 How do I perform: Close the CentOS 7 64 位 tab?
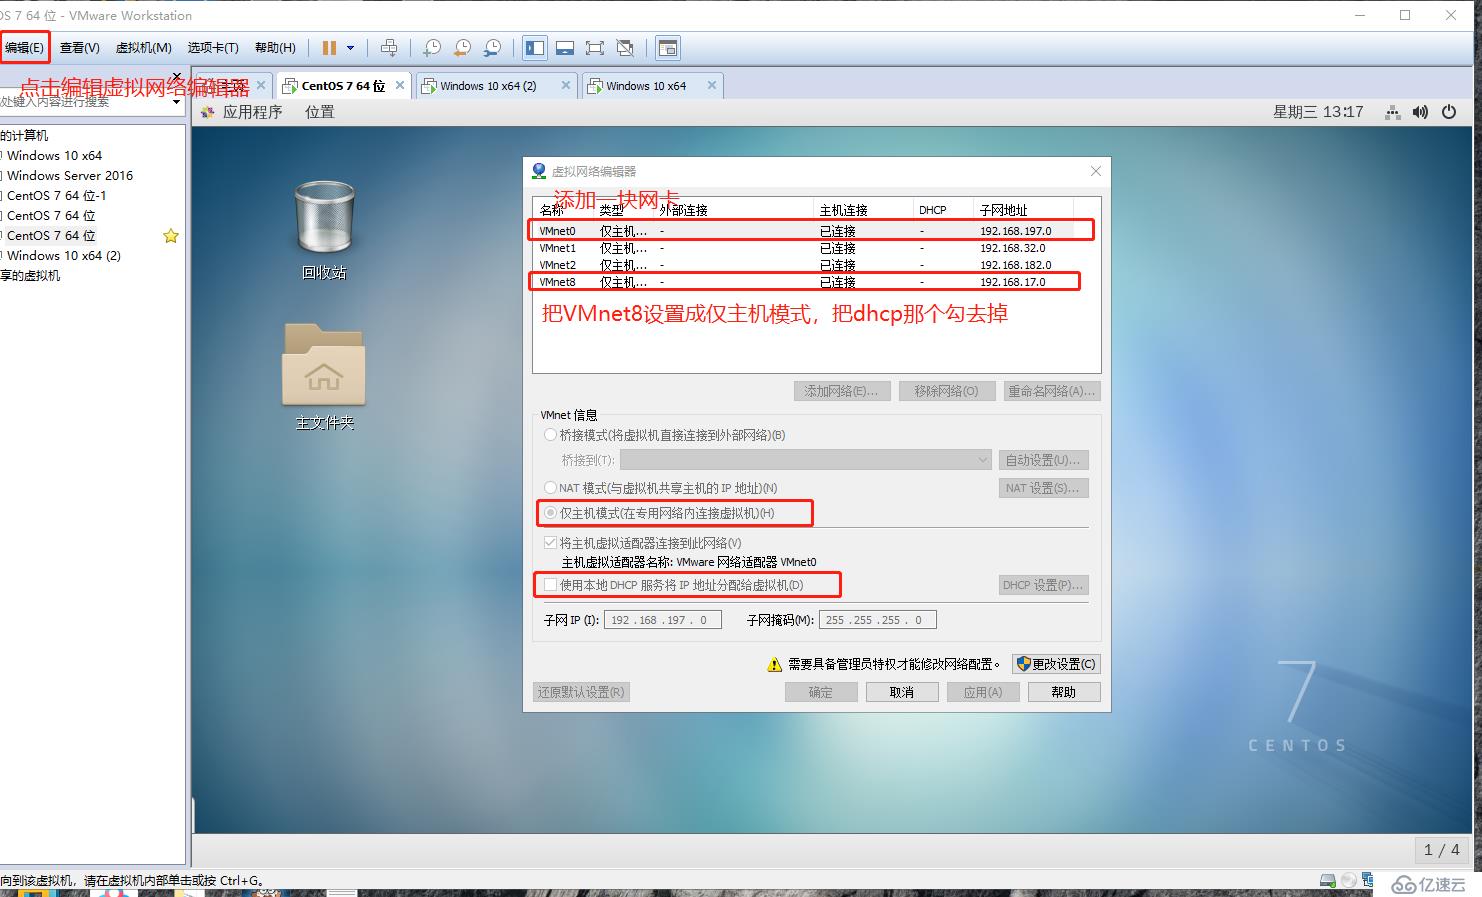click(400, 85)
